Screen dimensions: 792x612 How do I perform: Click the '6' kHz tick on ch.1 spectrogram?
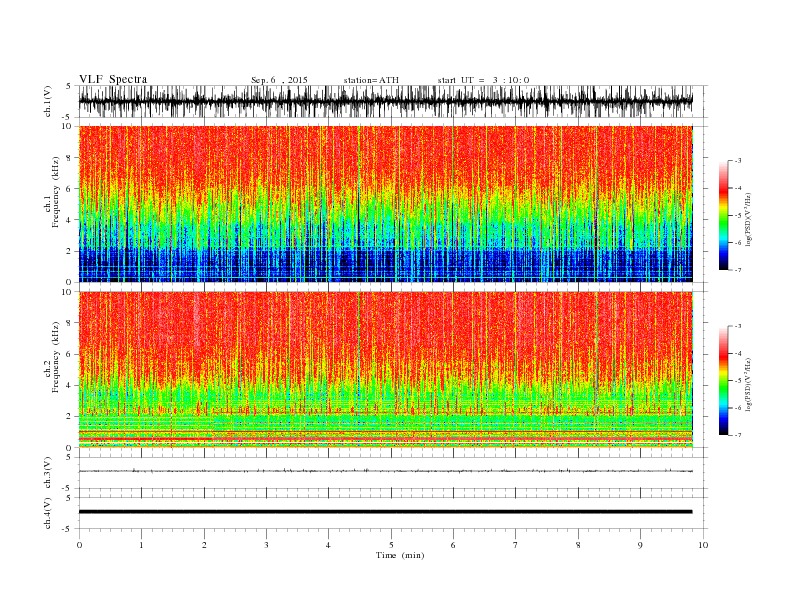(69, 189)
